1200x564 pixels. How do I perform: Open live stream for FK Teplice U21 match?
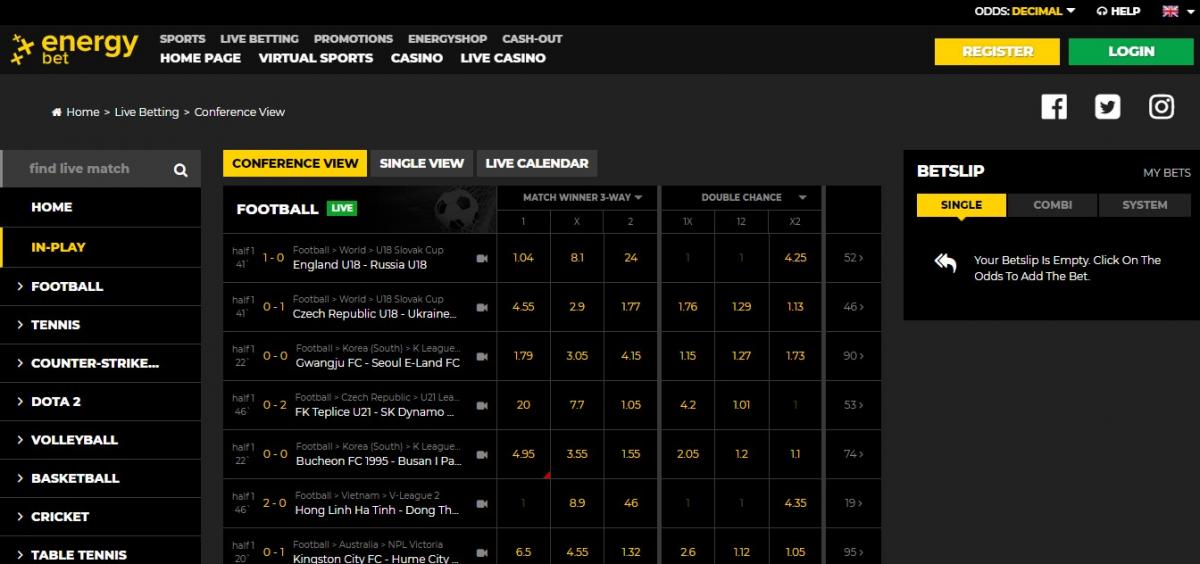(x=482, y=405)
